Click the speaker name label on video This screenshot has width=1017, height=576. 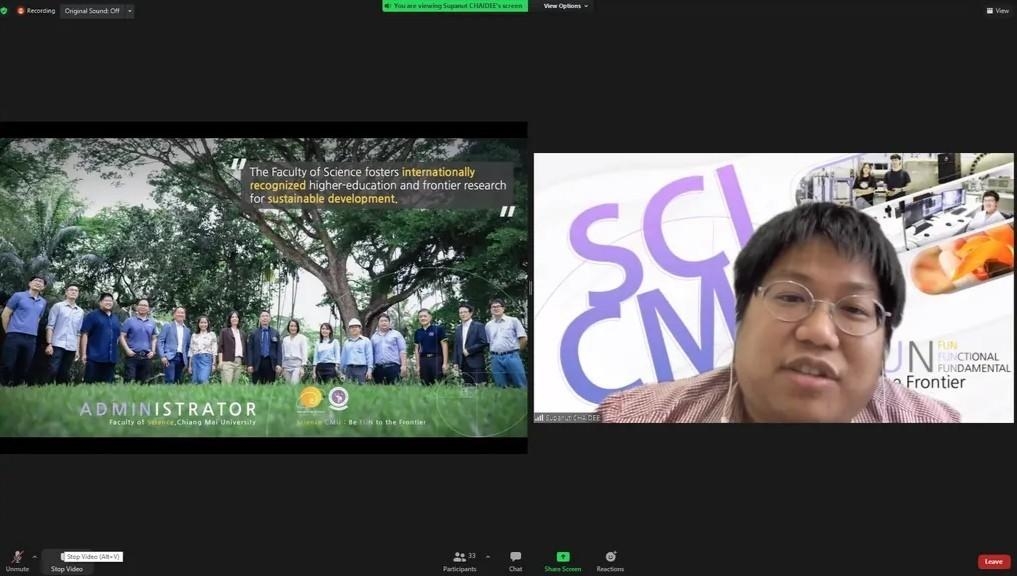pyautogui.click(x=568, y=418)
